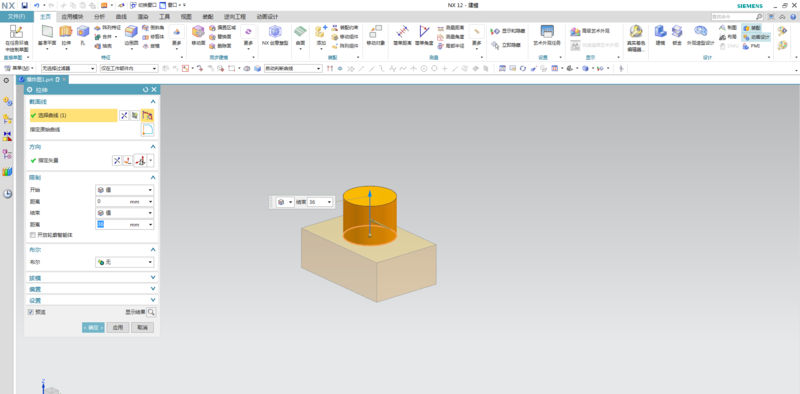Expand the 拔模 draft section

pyautogui.click(x=92, y=277)
